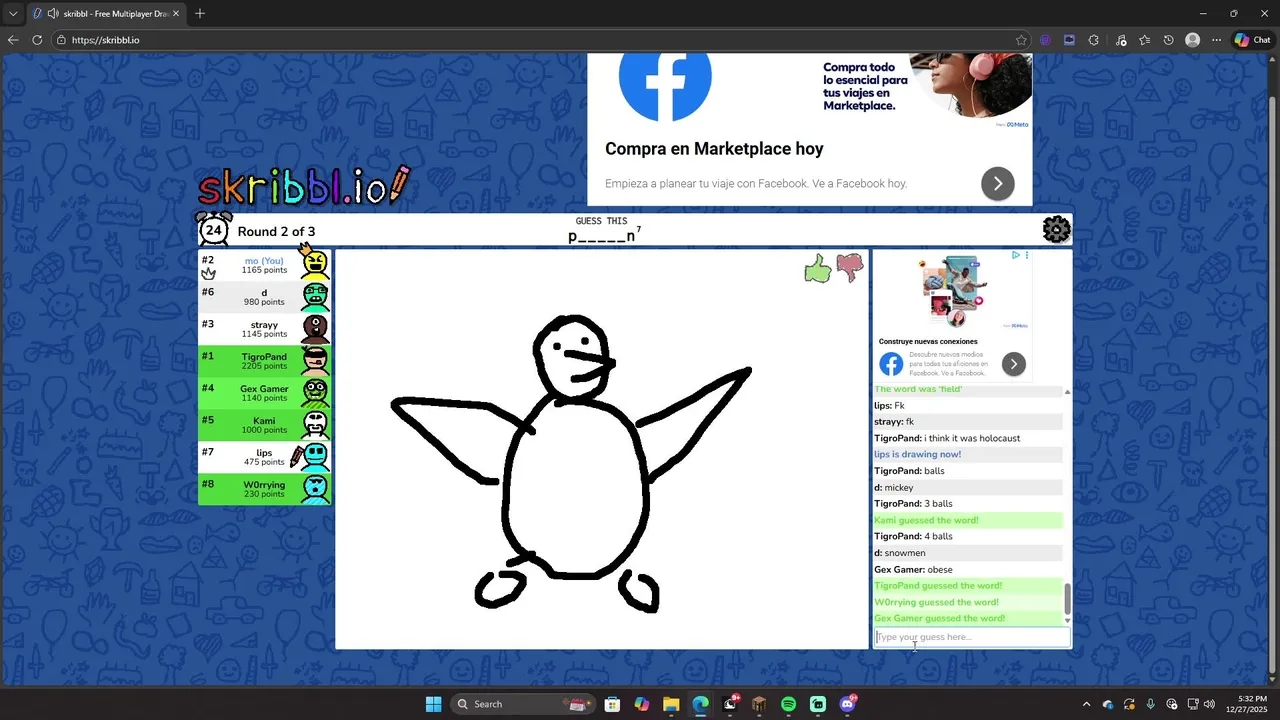
Task: Open browser history icon
Action: pyautogui.click(x=1168, y=40)
